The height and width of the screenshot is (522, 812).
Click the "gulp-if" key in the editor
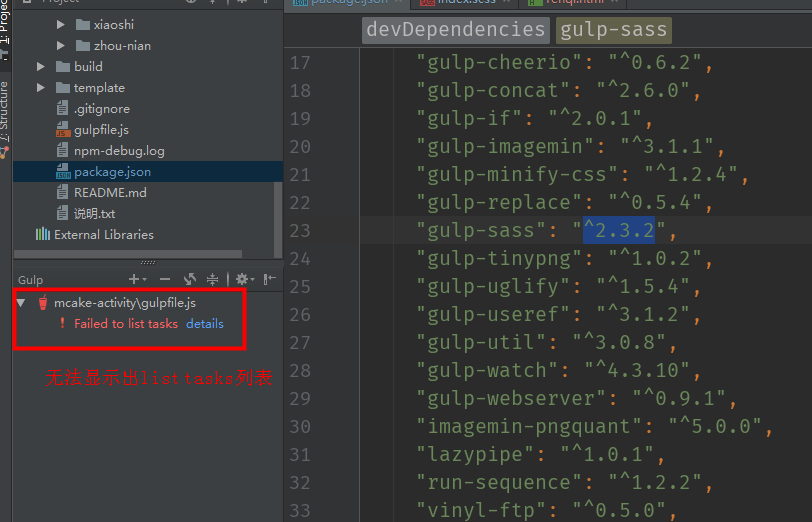click(x=469, y=118)
